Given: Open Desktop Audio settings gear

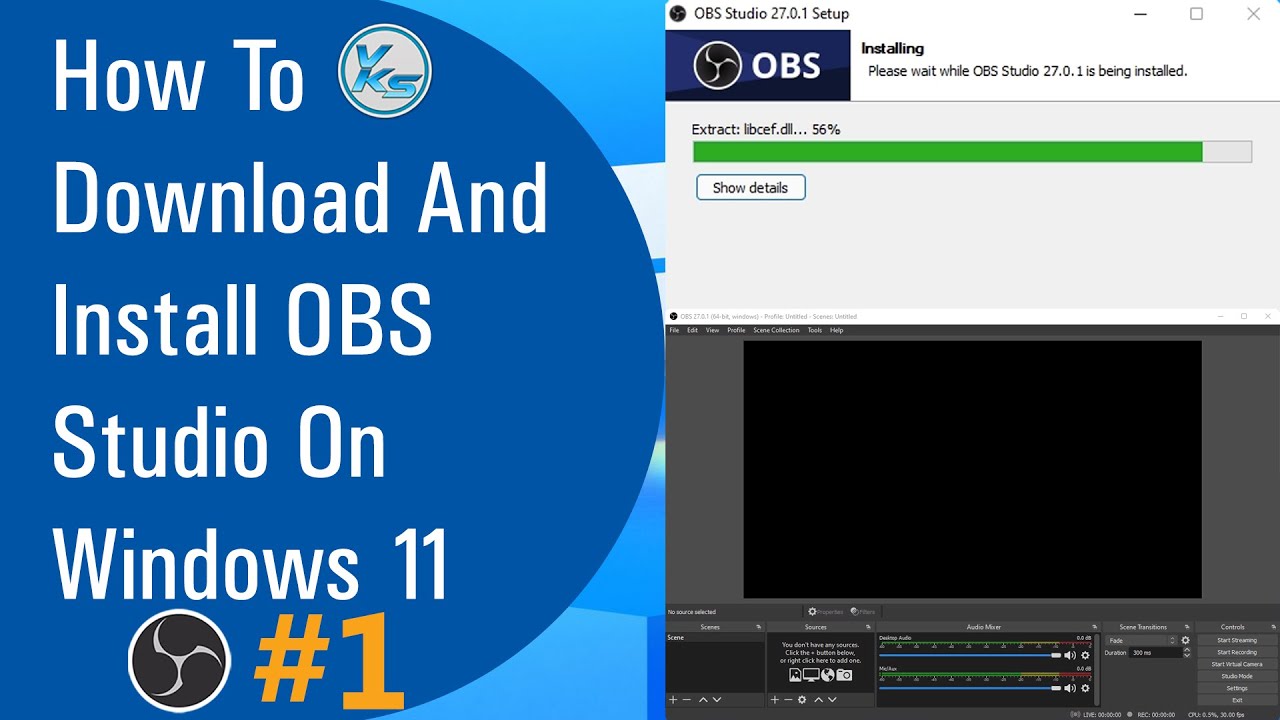Looking at the screenshot, I should click(1085, 655).
